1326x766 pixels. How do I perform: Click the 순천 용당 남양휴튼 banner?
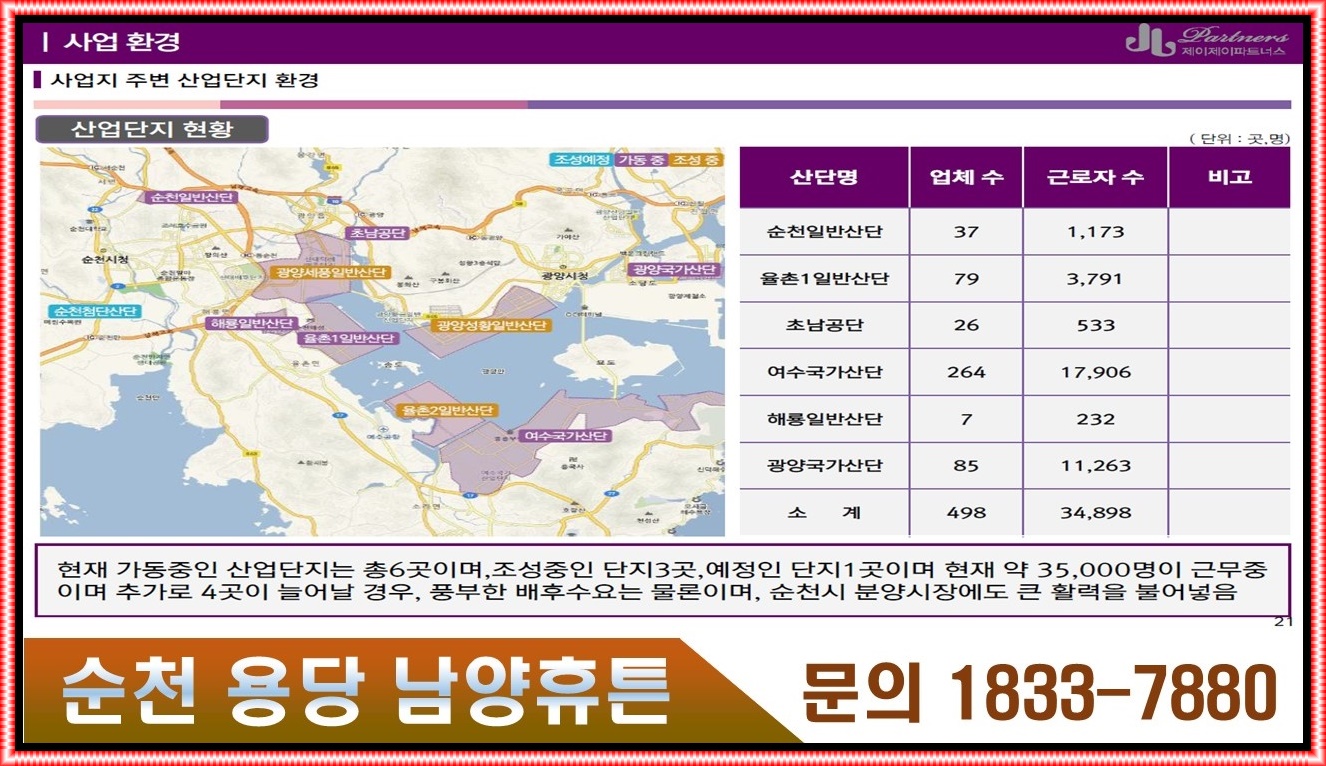pyautogui.click(x=365, y=692)
